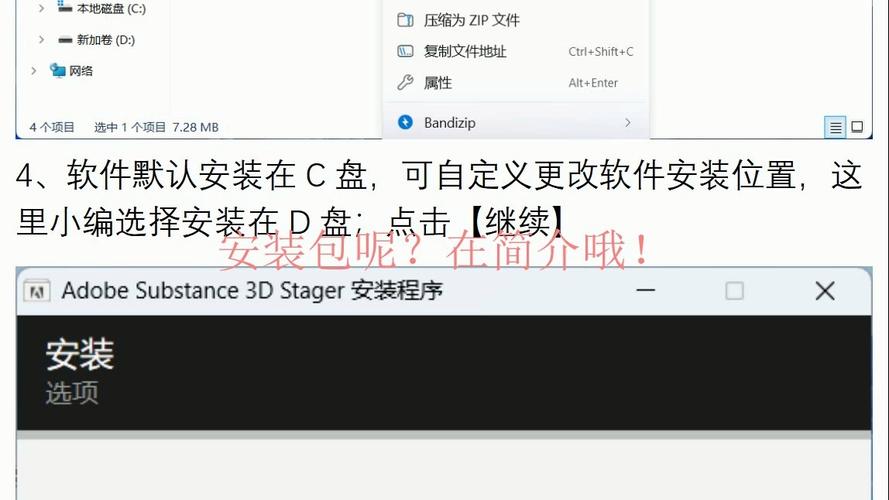Expand the 网络 tree node

pos(33,71)
